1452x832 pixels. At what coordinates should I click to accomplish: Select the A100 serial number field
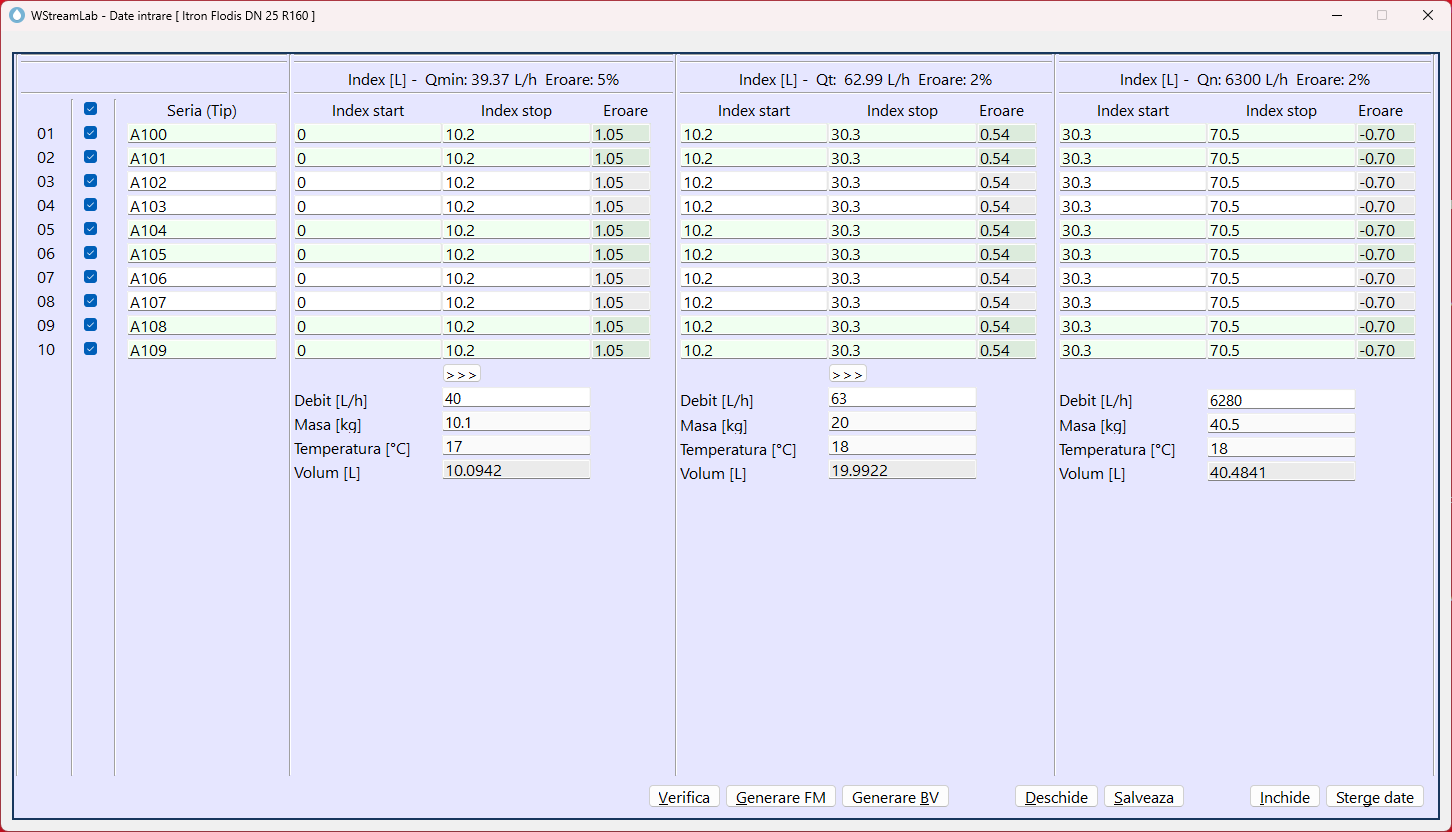point(201,134)
